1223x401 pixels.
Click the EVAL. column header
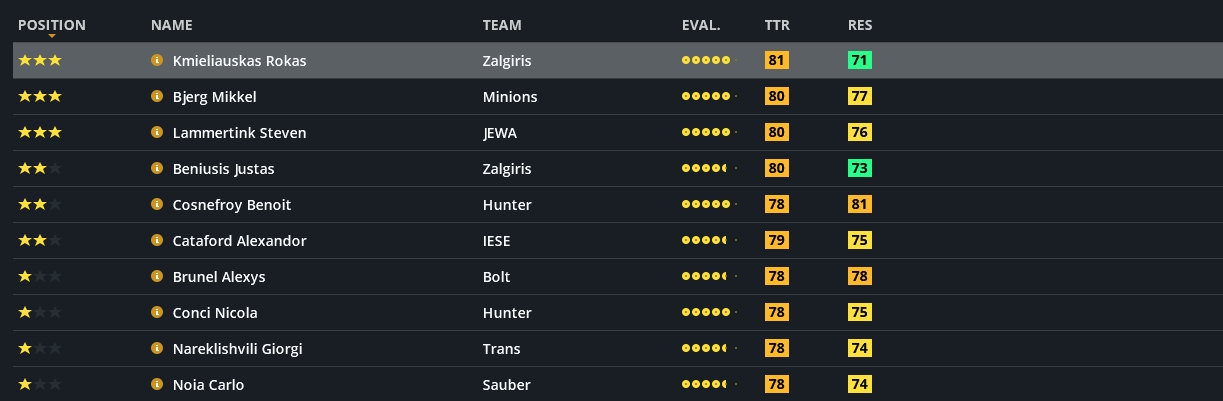point(701,25)
